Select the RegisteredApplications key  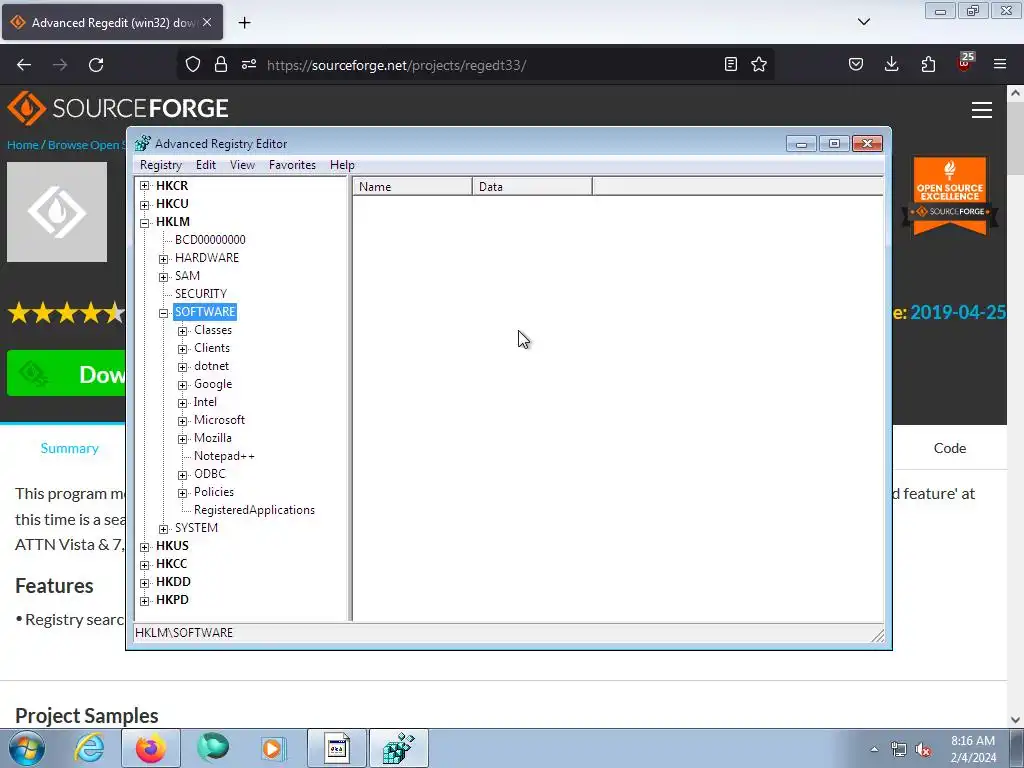(254, 510)
